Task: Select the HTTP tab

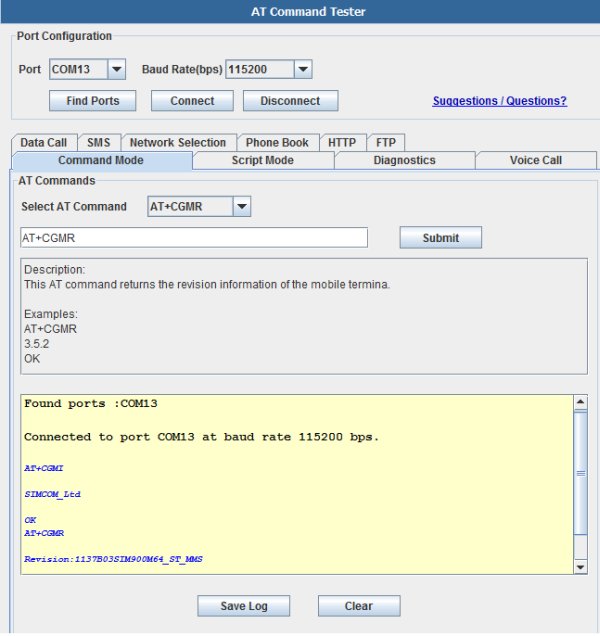Action: click(342, 142)
